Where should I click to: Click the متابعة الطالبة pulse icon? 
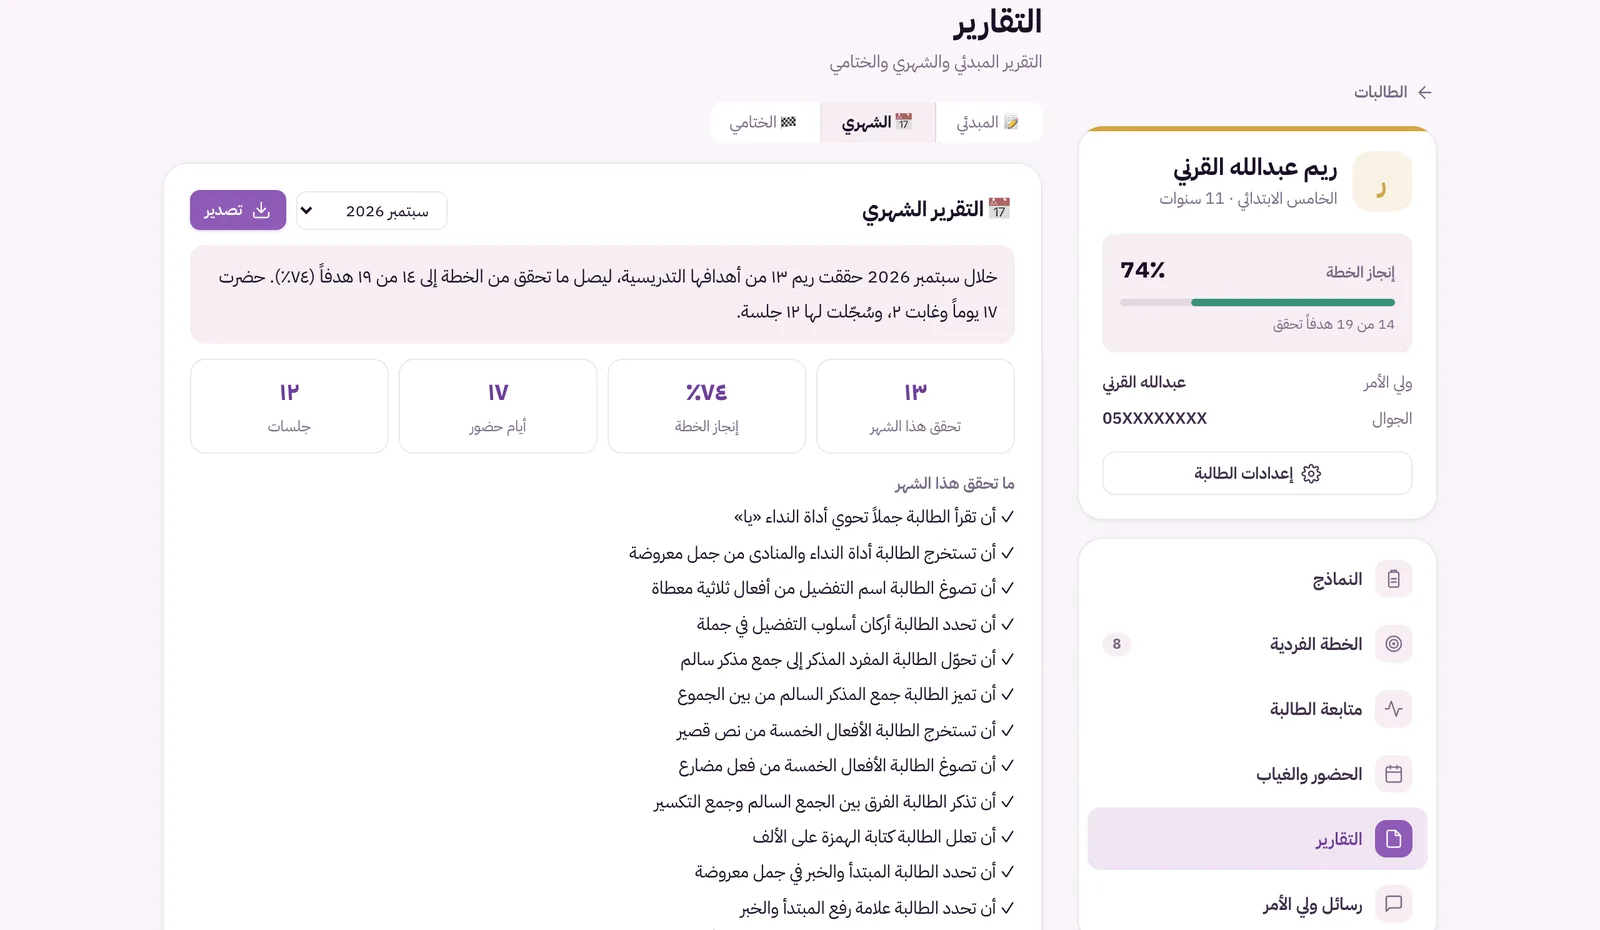1394,709
